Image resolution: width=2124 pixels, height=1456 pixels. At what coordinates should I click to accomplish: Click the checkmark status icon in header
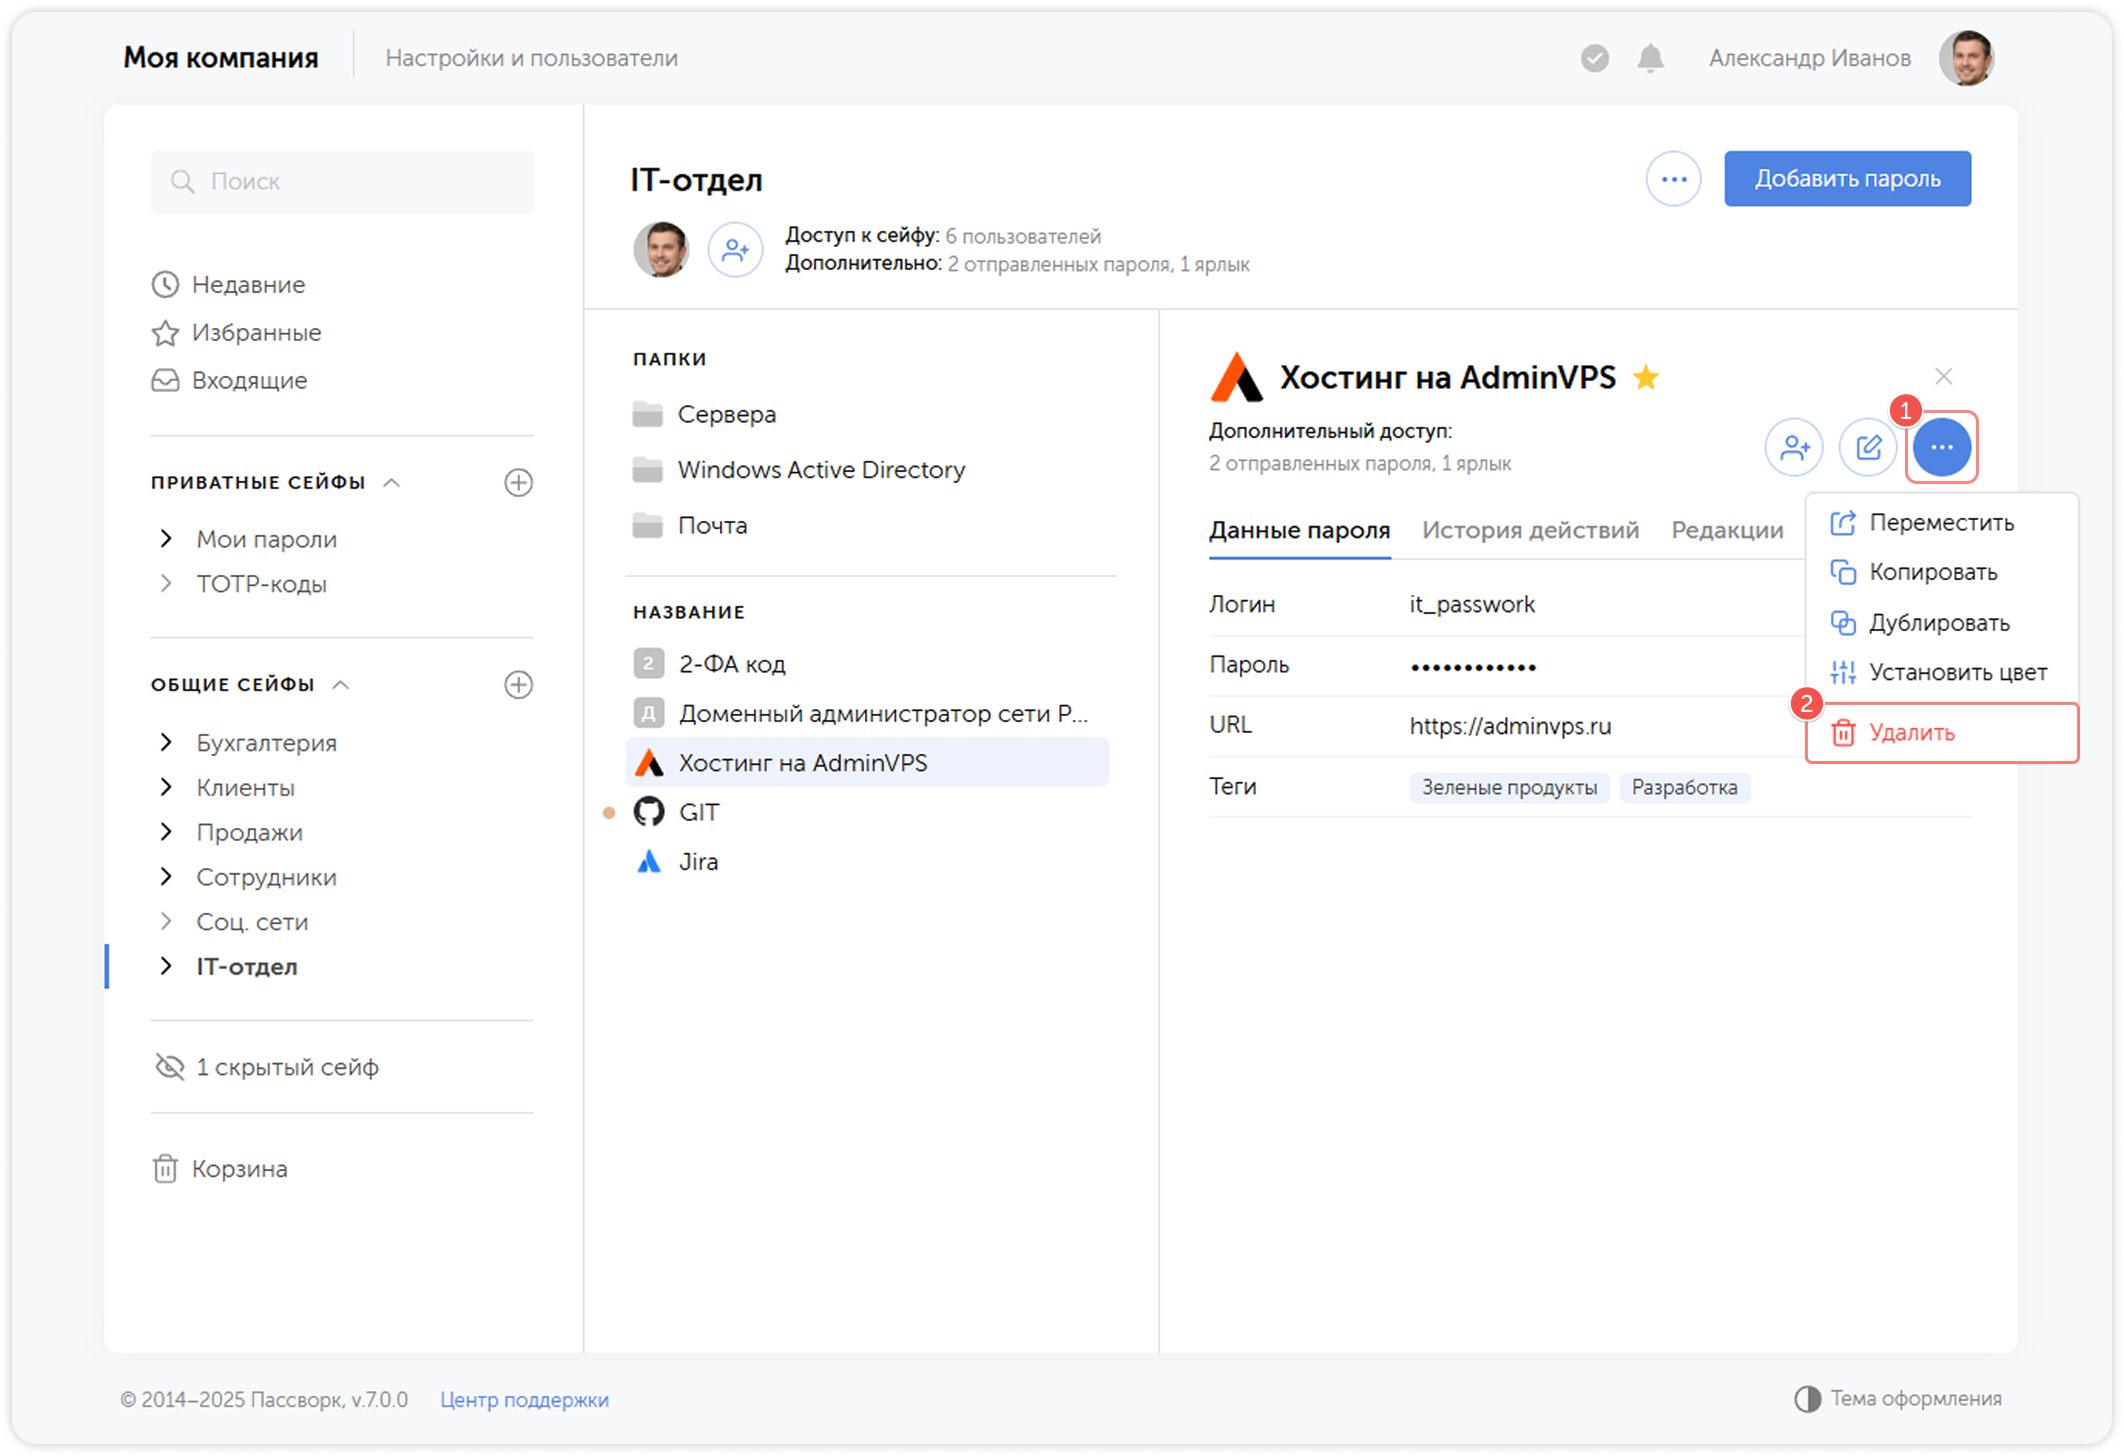pyautogui.click(x=1595, y=58)
